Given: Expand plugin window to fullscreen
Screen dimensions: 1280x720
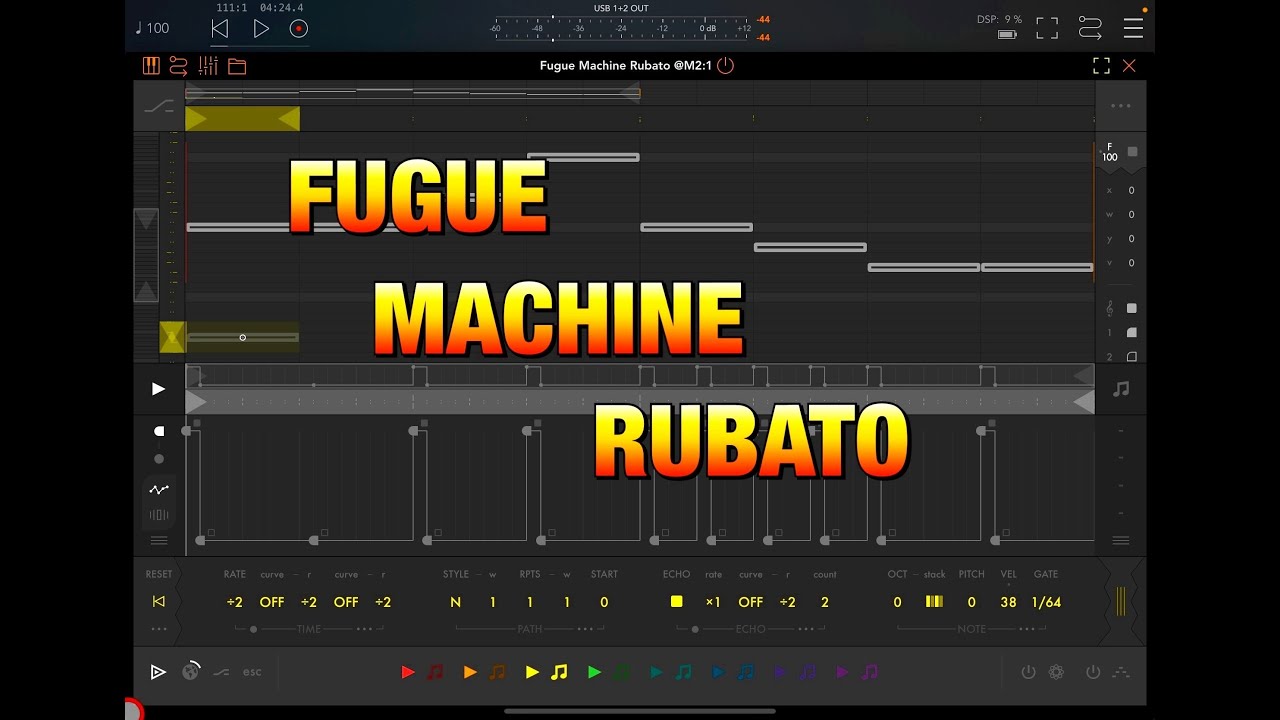Looking at the screenshot, I should pyautogui.click(x=1101, y=66).
